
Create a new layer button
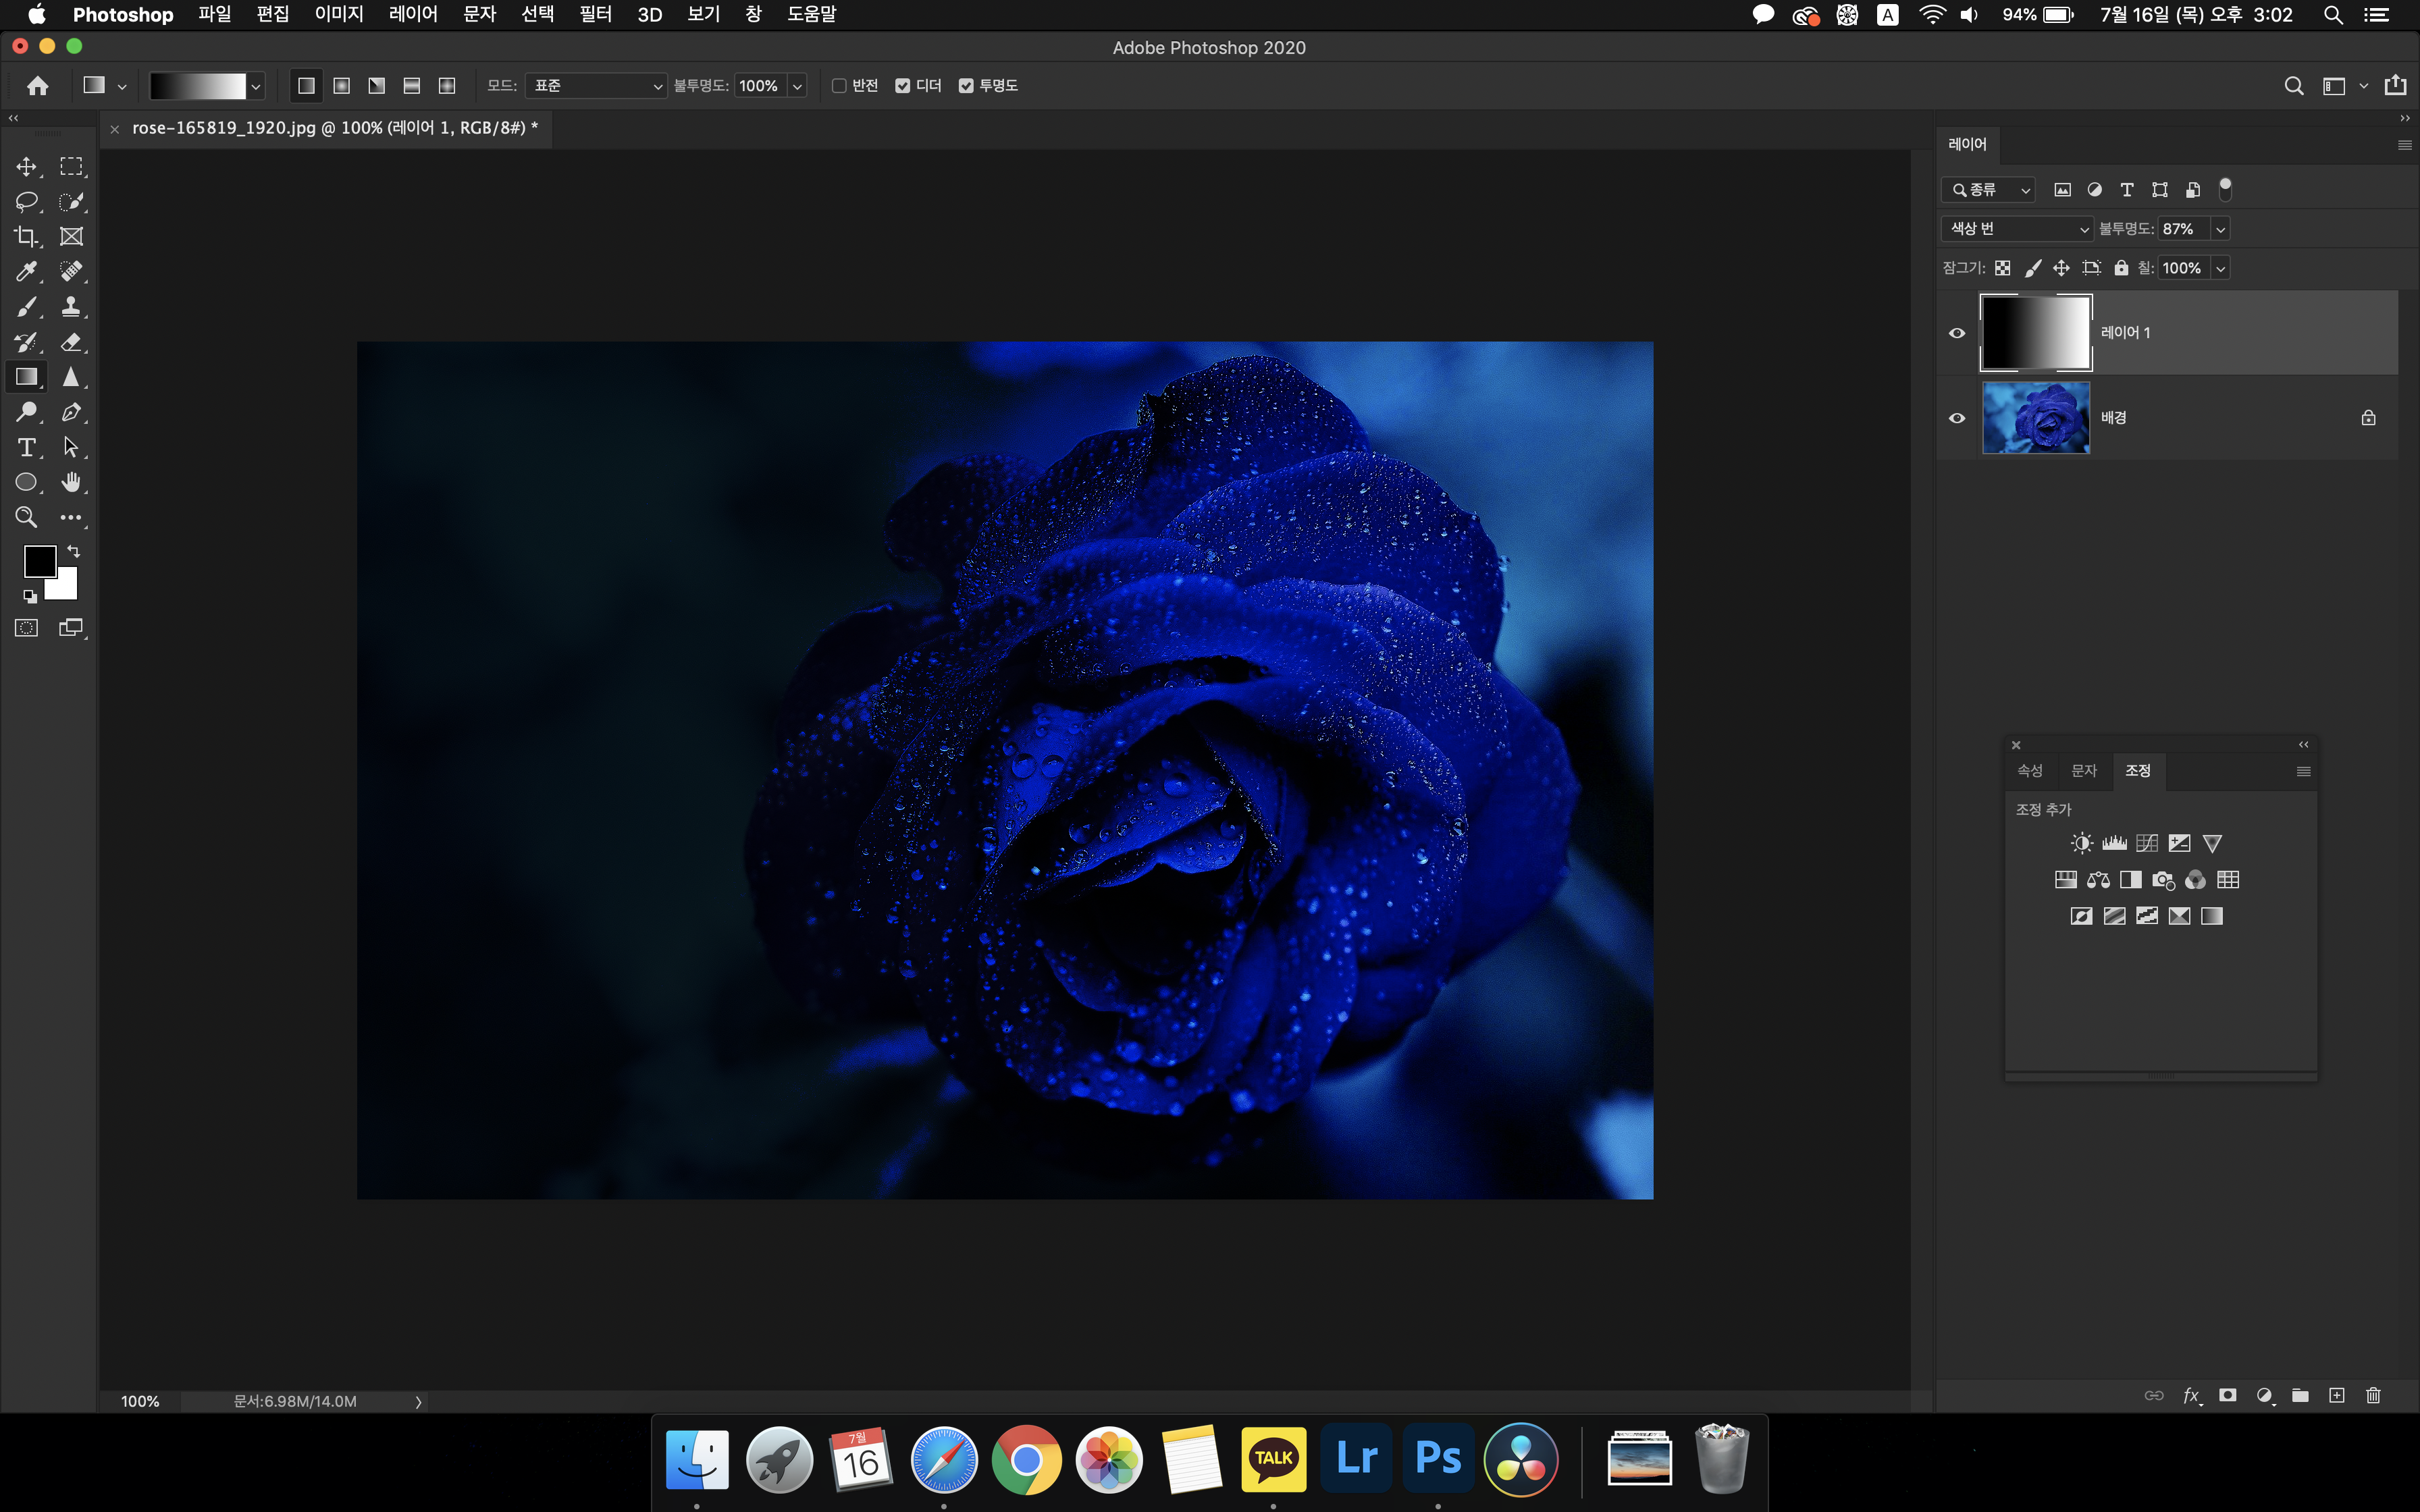(2336, 1395)
